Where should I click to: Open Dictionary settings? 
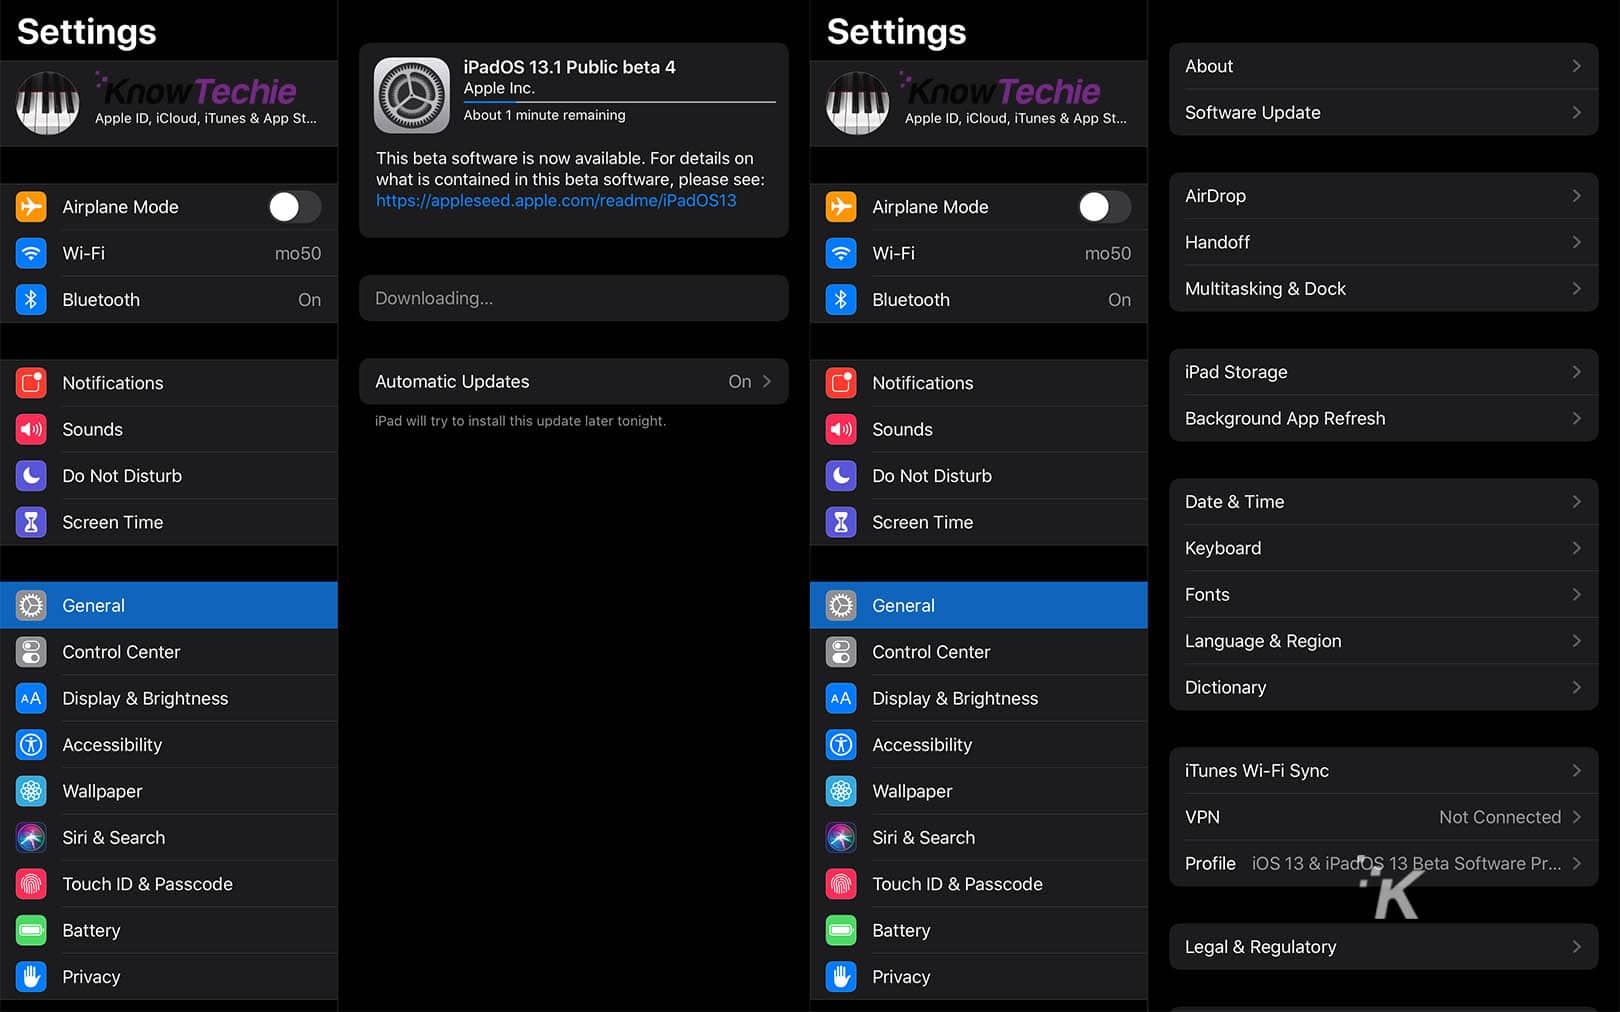(1383, 688)
